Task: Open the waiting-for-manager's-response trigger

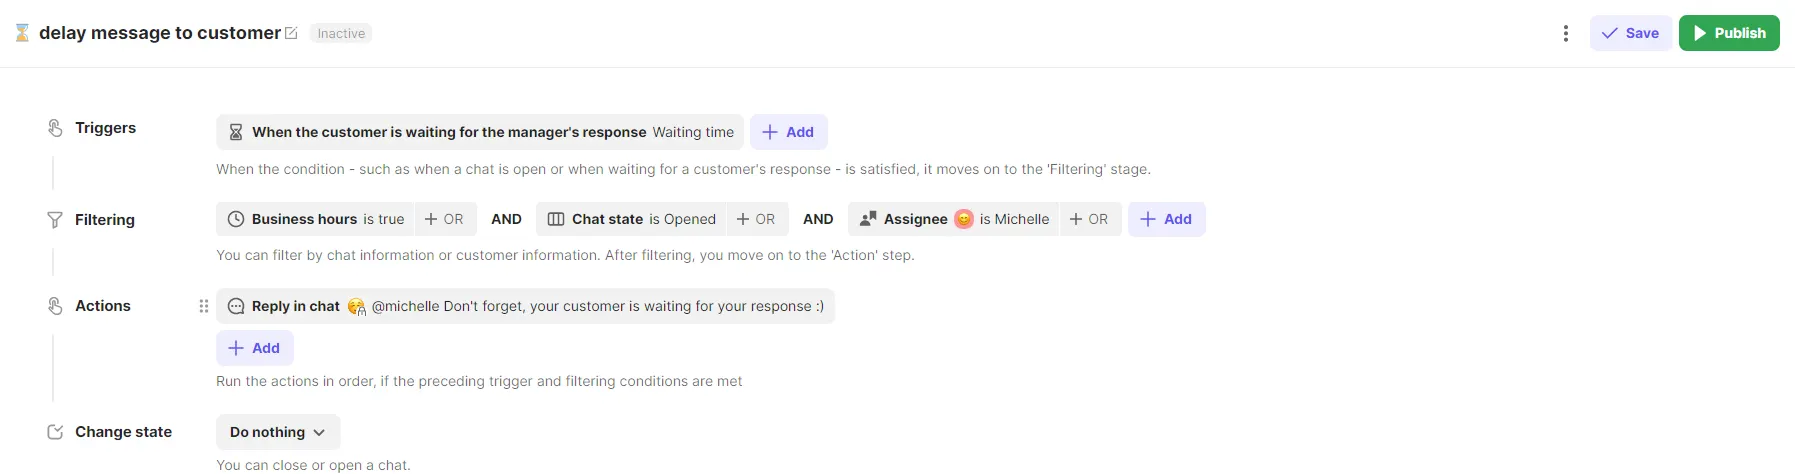Action: pyautogui.click(x=480, y=132)
